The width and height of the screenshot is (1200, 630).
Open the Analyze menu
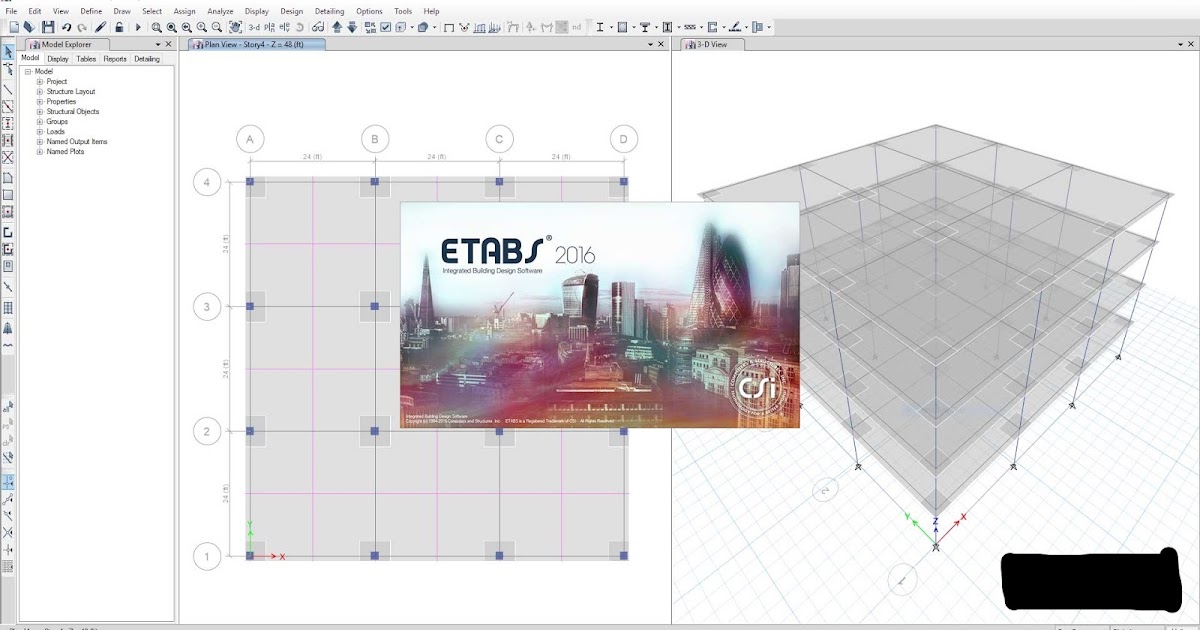click(x=220, y=10)
